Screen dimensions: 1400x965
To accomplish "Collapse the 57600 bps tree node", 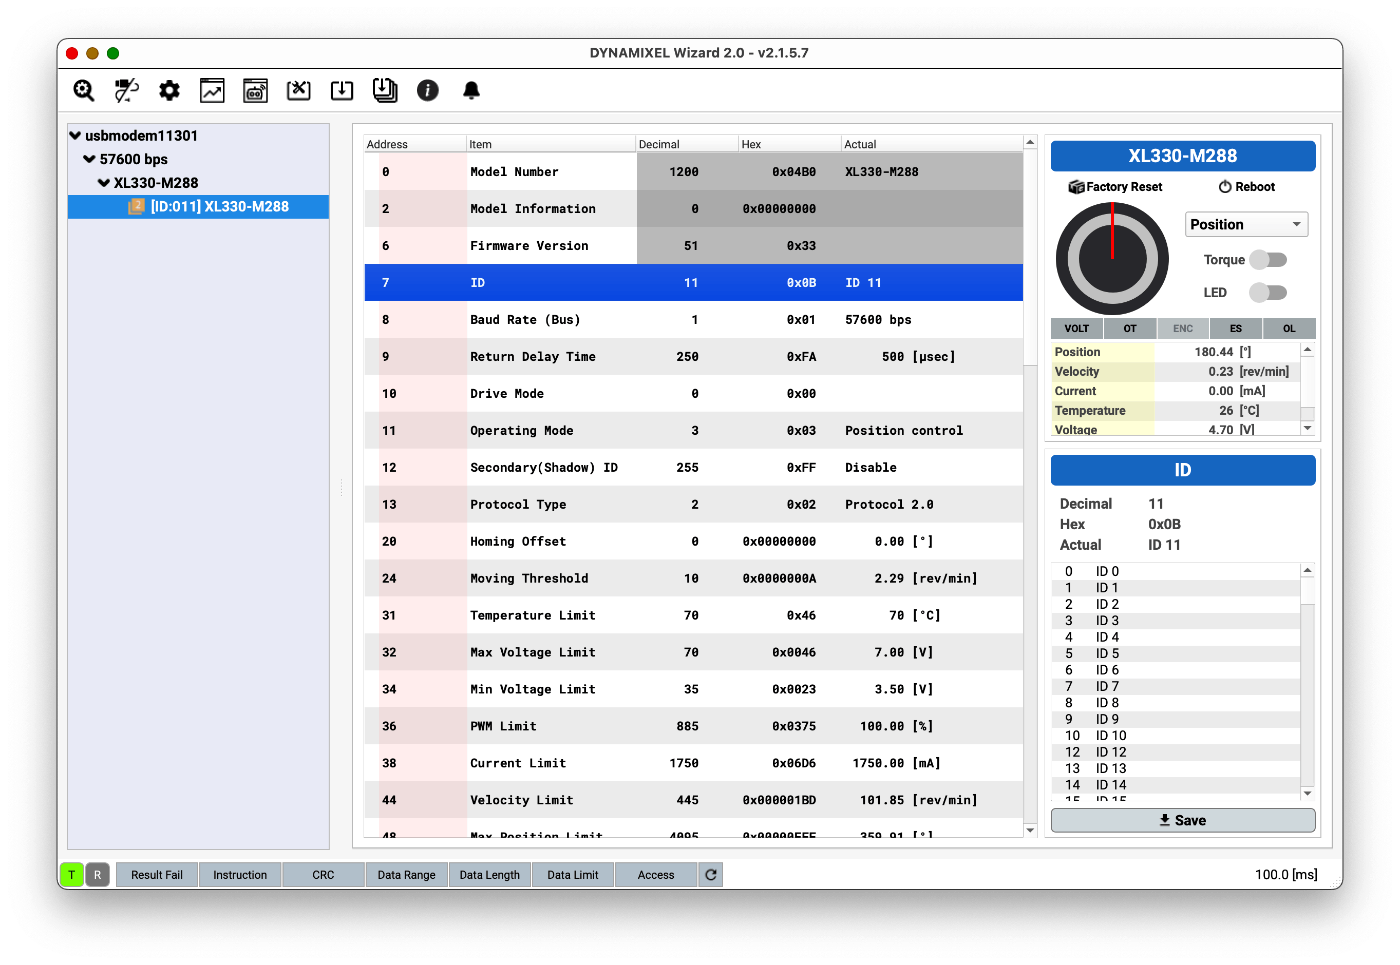I will (89, 159).
